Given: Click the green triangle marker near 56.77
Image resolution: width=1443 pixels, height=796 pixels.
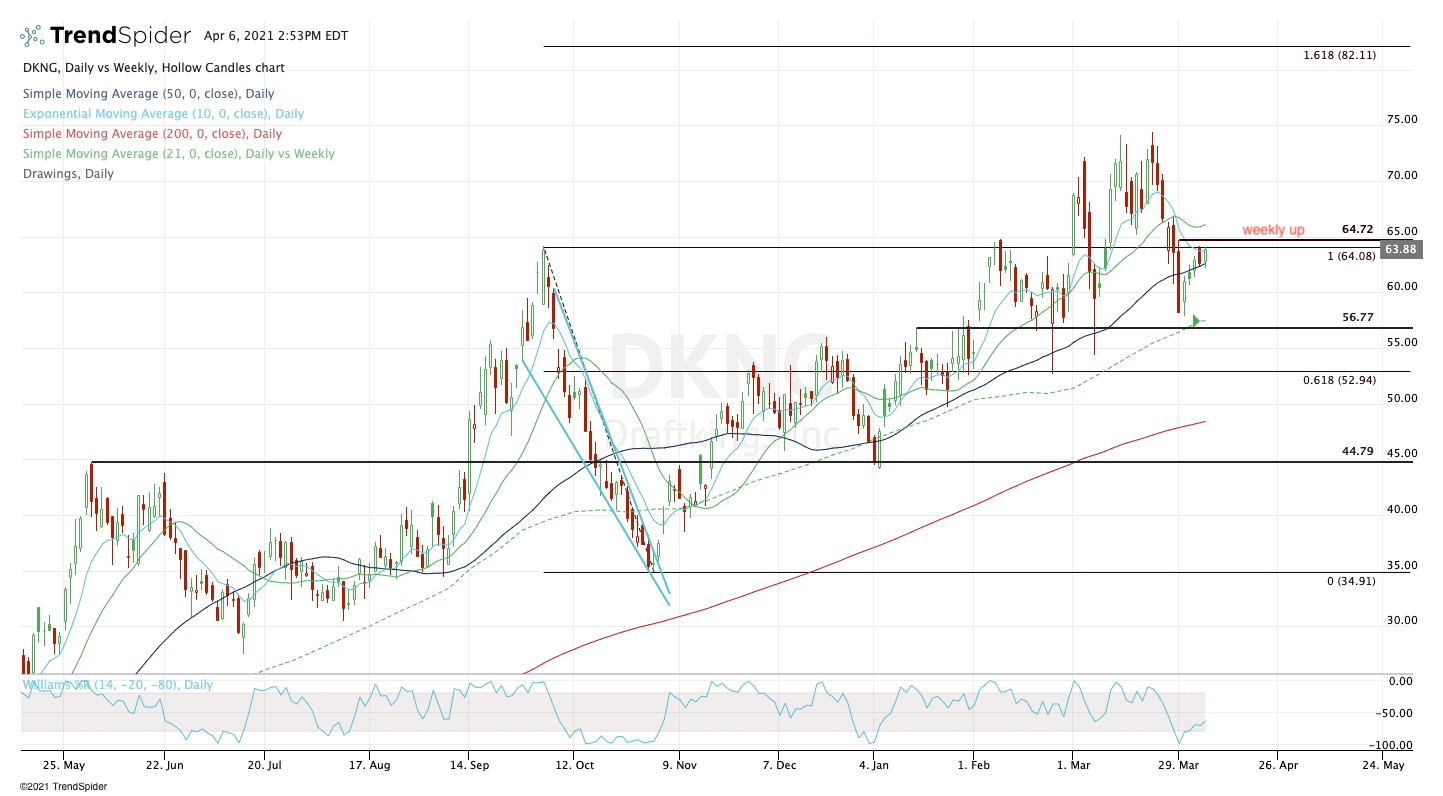Looking at the screenshot, I should (x=1196, y=321).
